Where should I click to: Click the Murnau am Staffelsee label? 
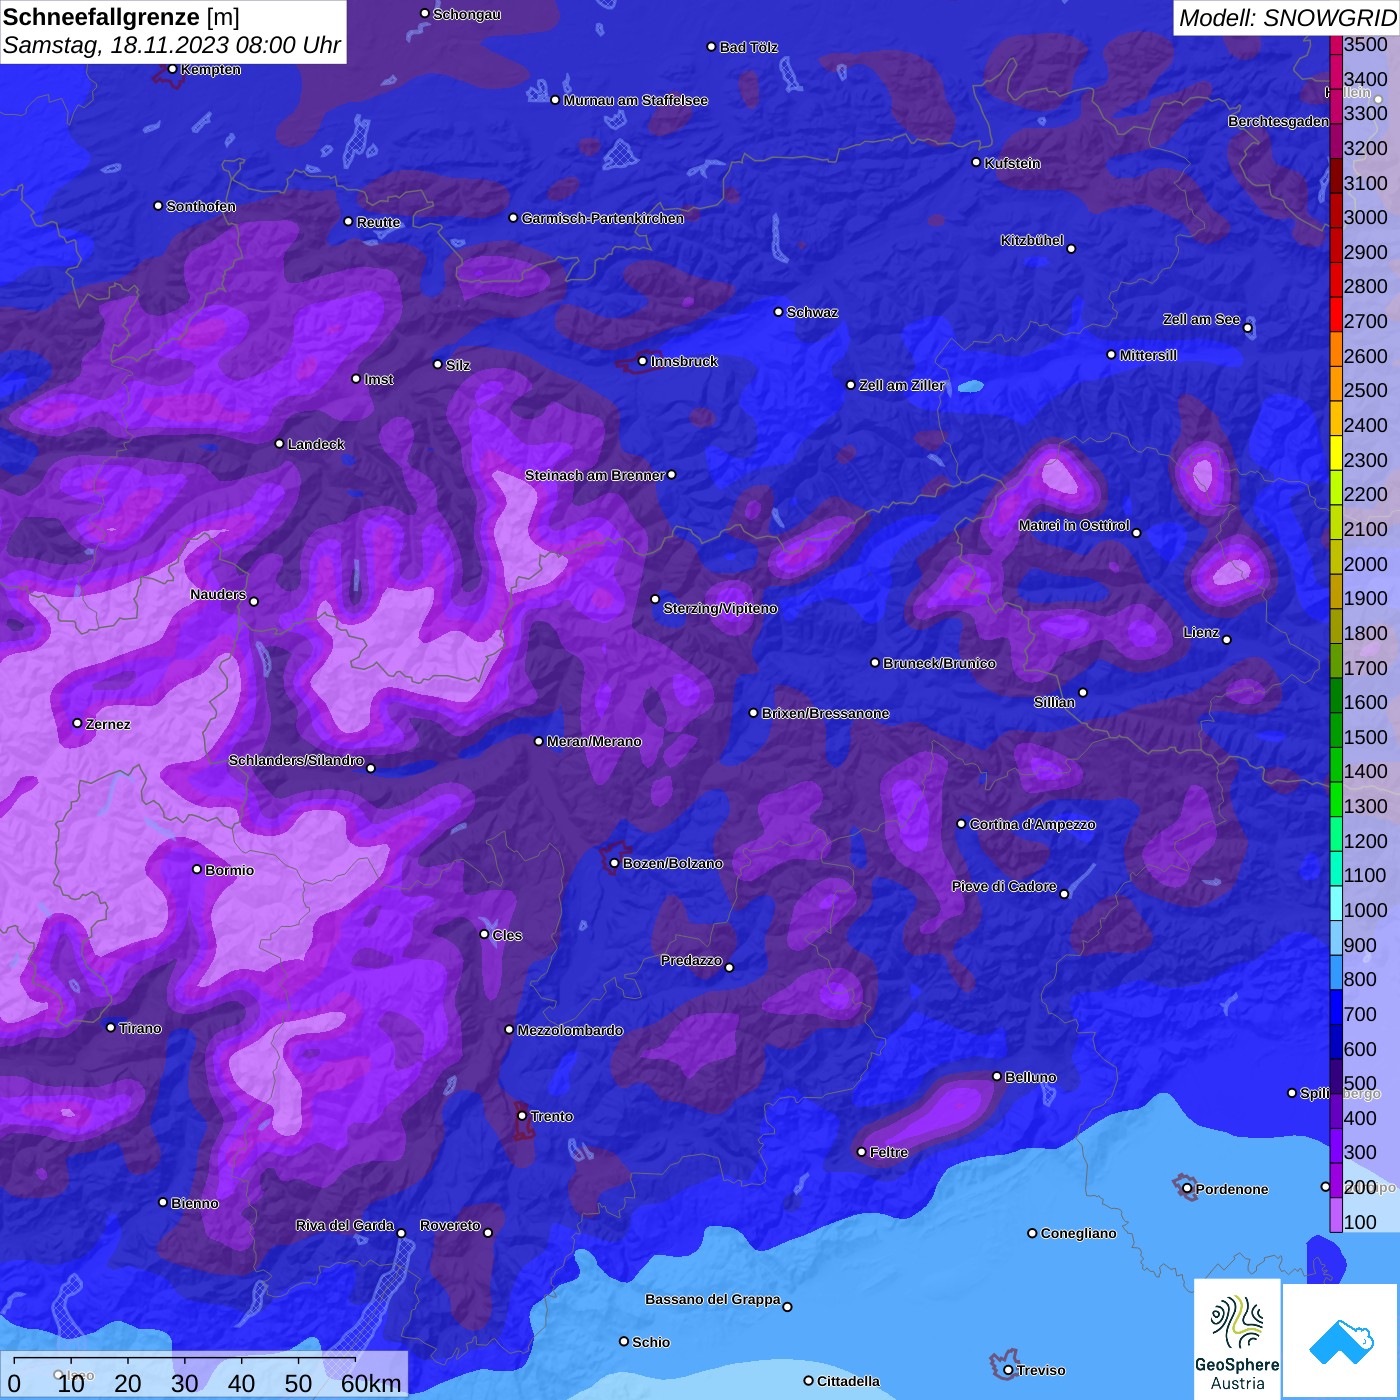pos(635,100)
